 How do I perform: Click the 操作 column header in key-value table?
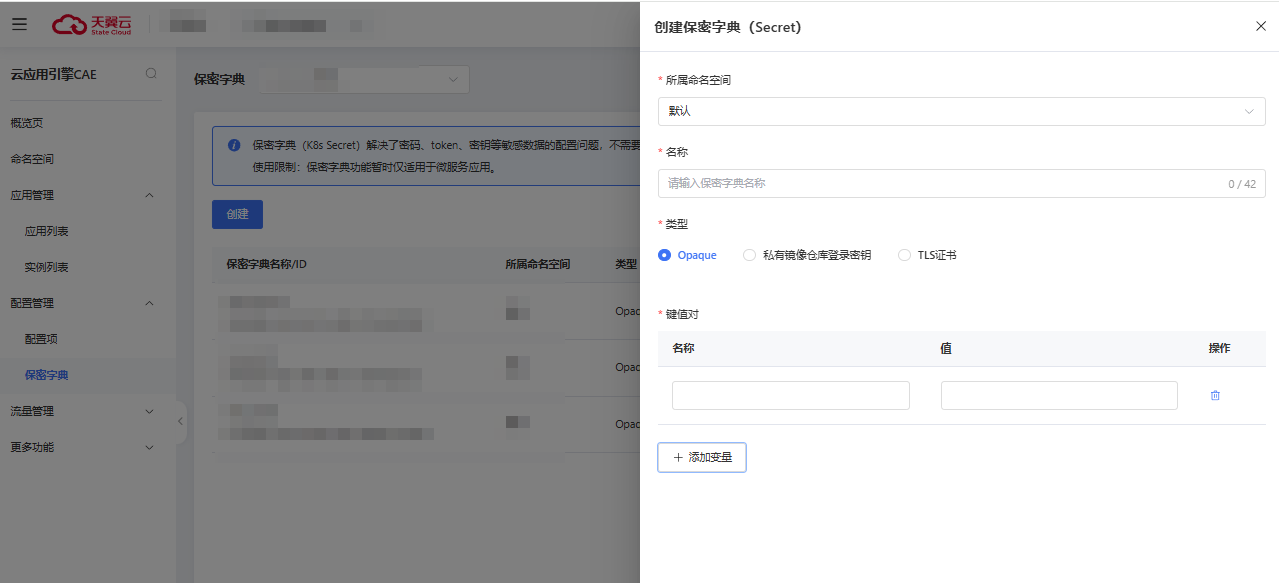1219,348
